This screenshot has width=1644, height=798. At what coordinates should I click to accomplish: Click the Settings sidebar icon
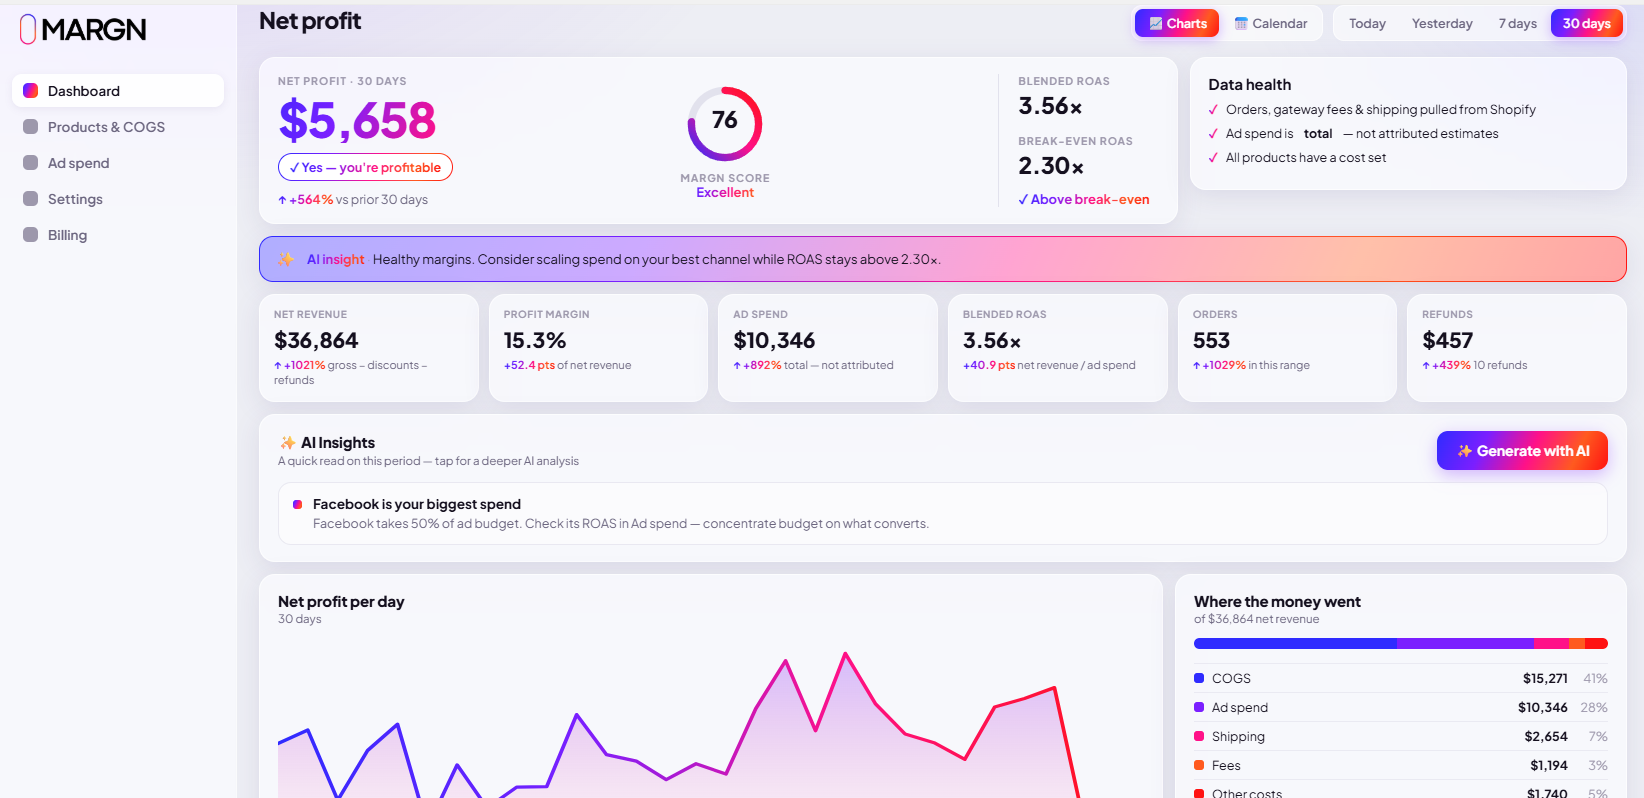31,199
